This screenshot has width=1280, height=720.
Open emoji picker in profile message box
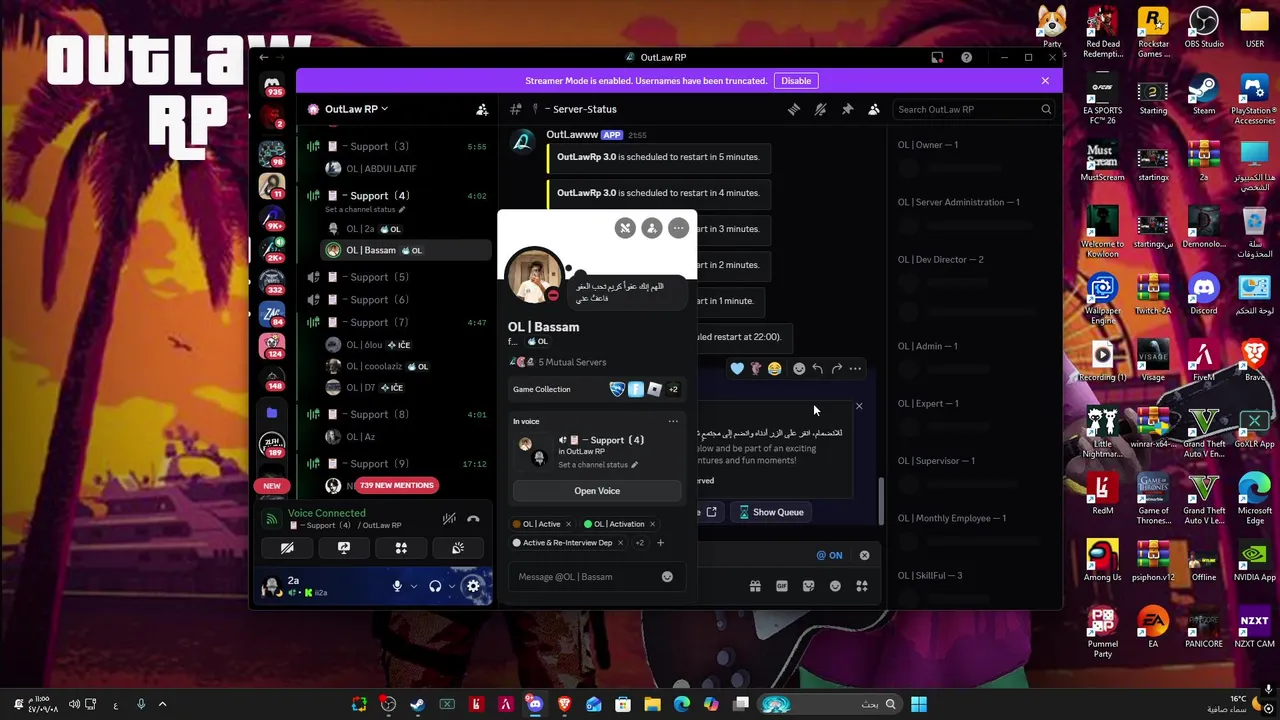pos(667,577)
